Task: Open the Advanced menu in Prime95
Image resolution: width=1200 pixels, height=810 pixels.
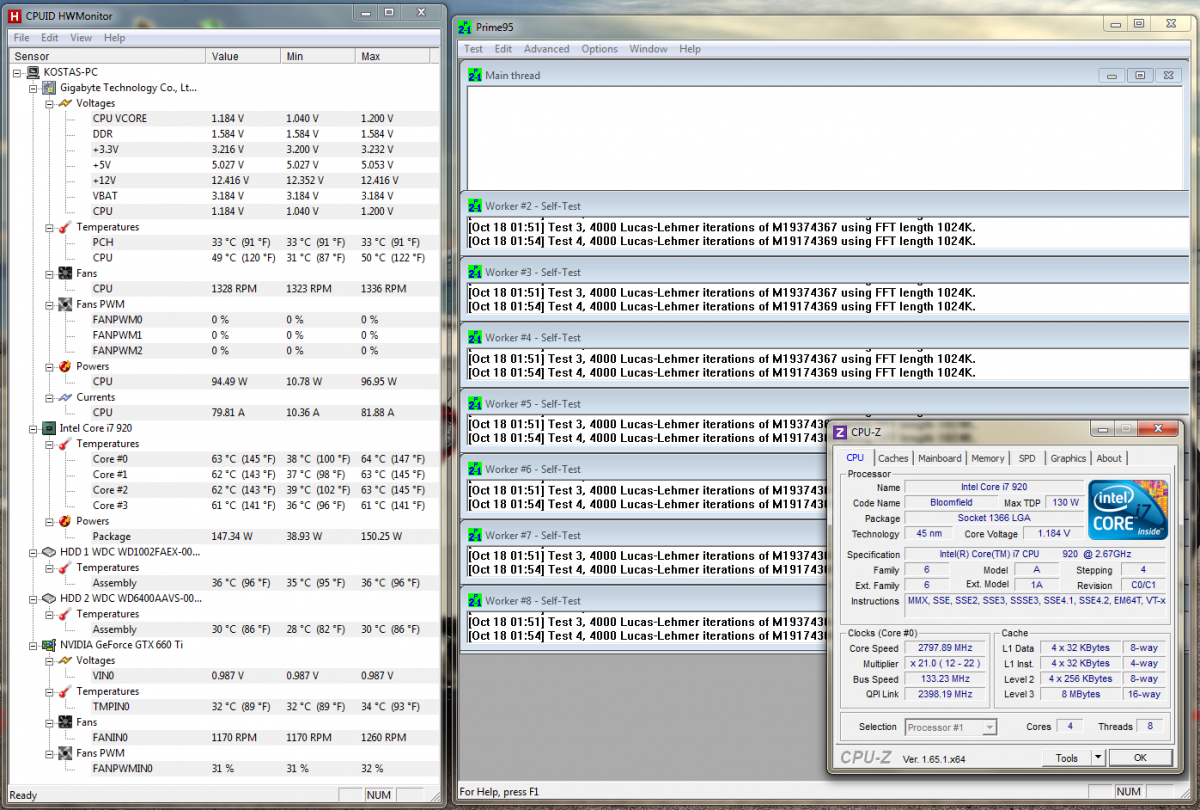Action: pos(546,49)
